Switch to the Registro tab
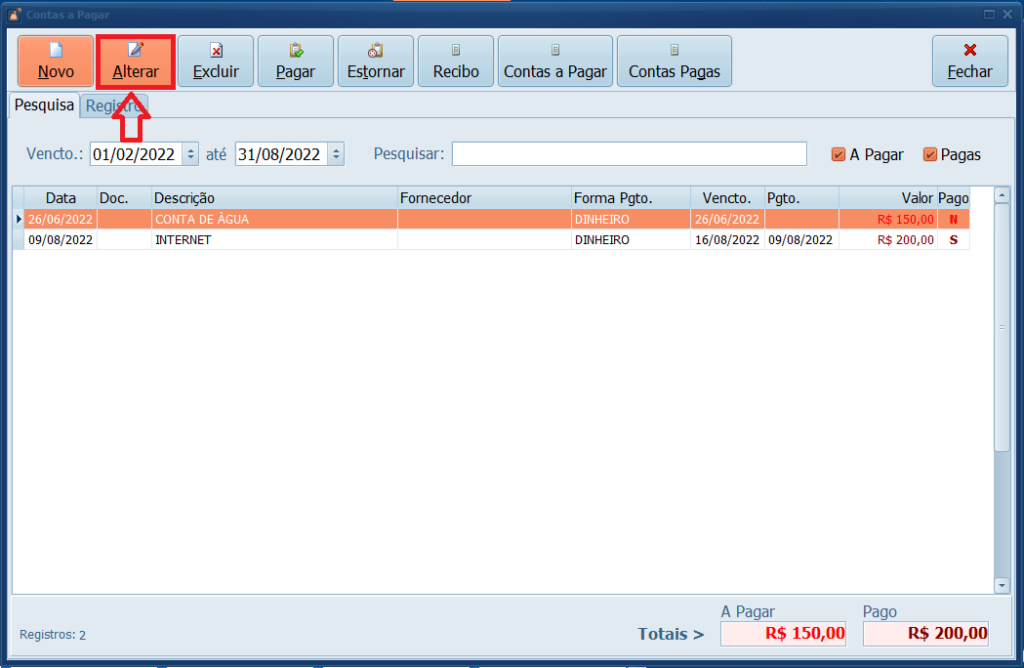 click(115, 105)
